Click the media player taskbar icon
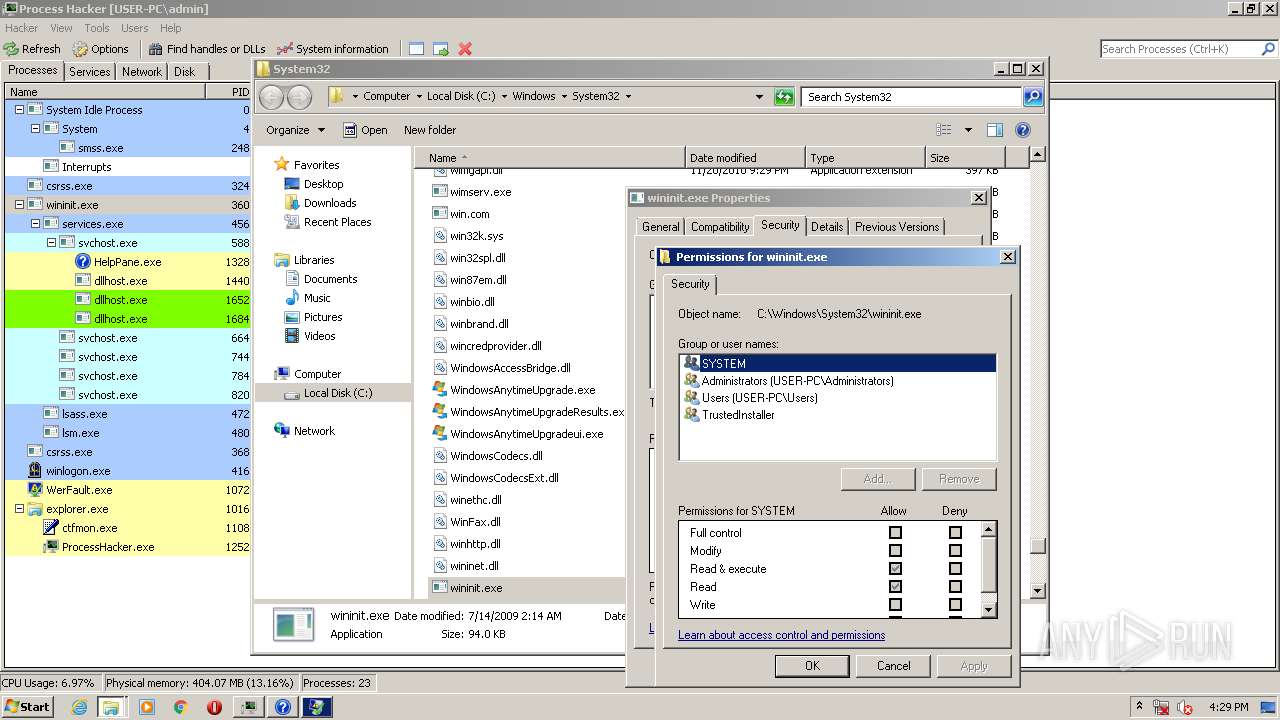 point(147,707)
